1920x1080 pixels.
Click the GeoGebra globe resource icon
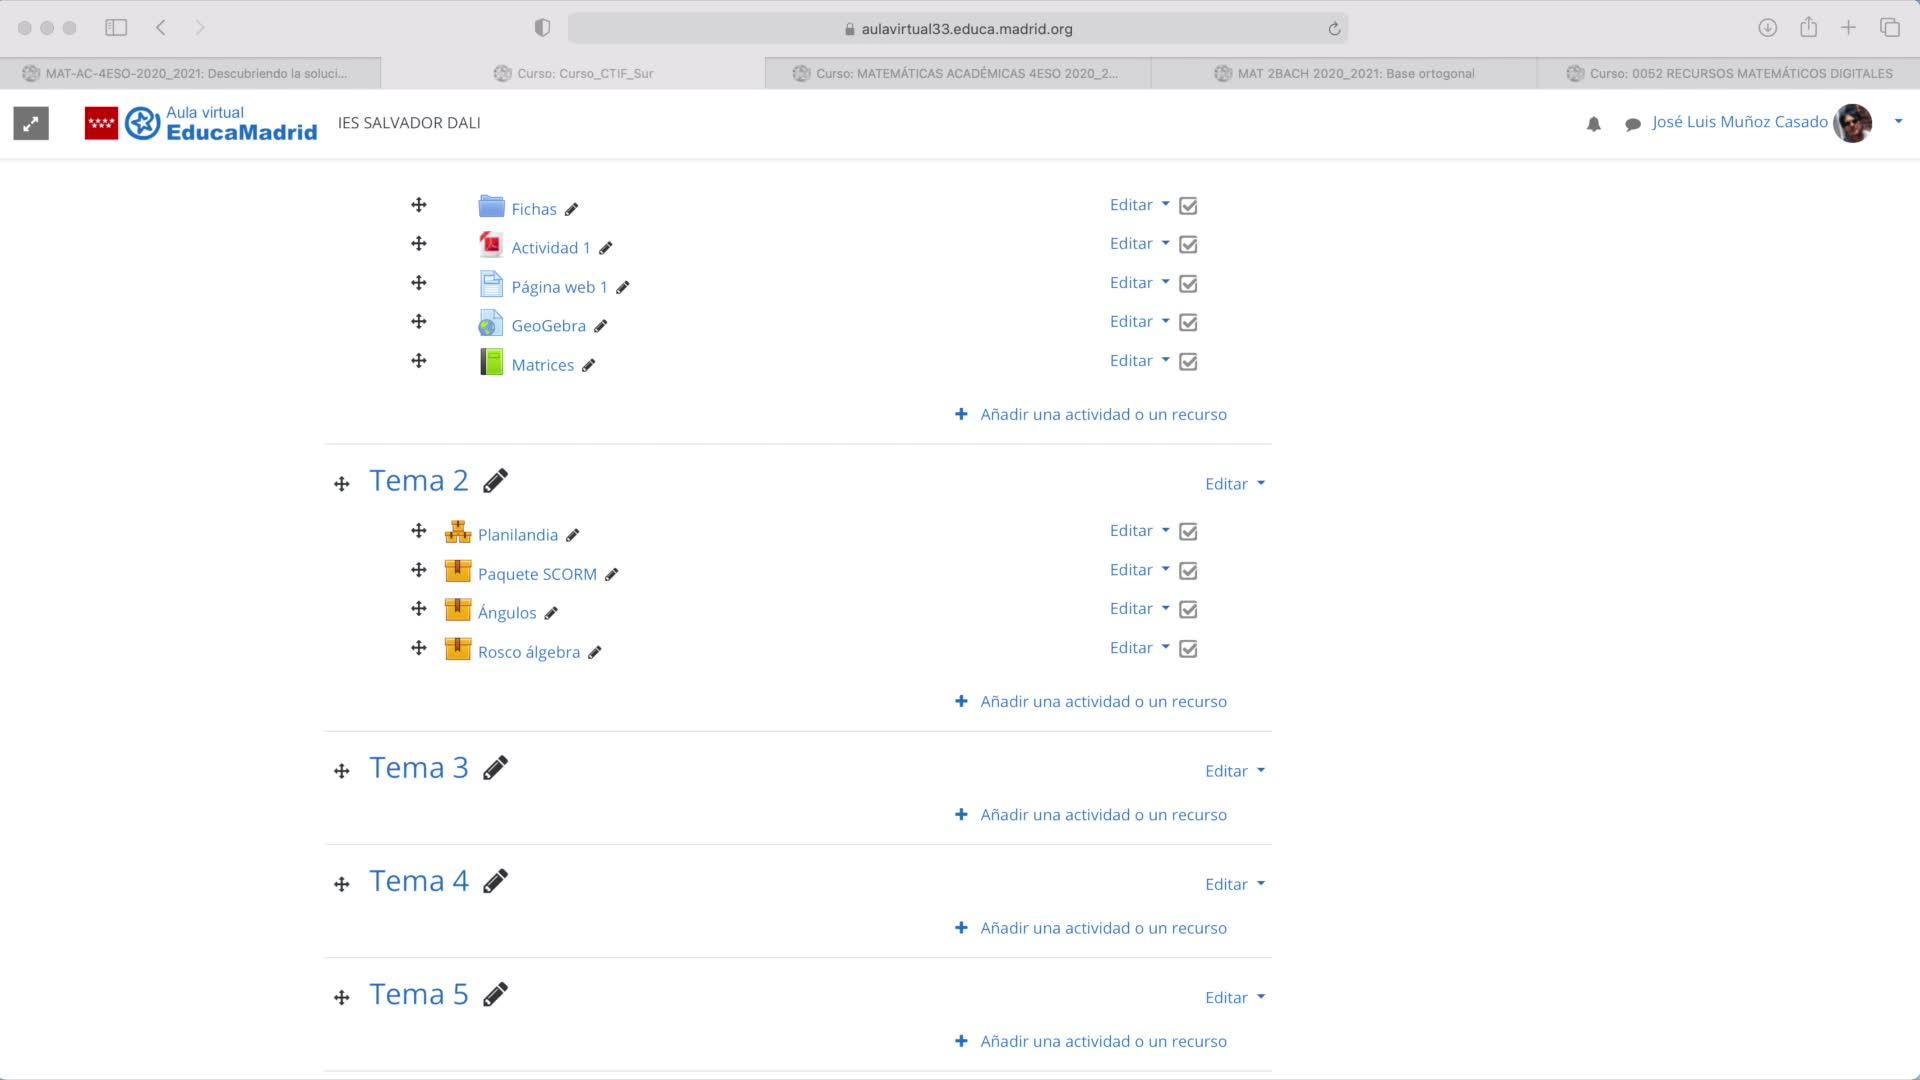point(490,324)
